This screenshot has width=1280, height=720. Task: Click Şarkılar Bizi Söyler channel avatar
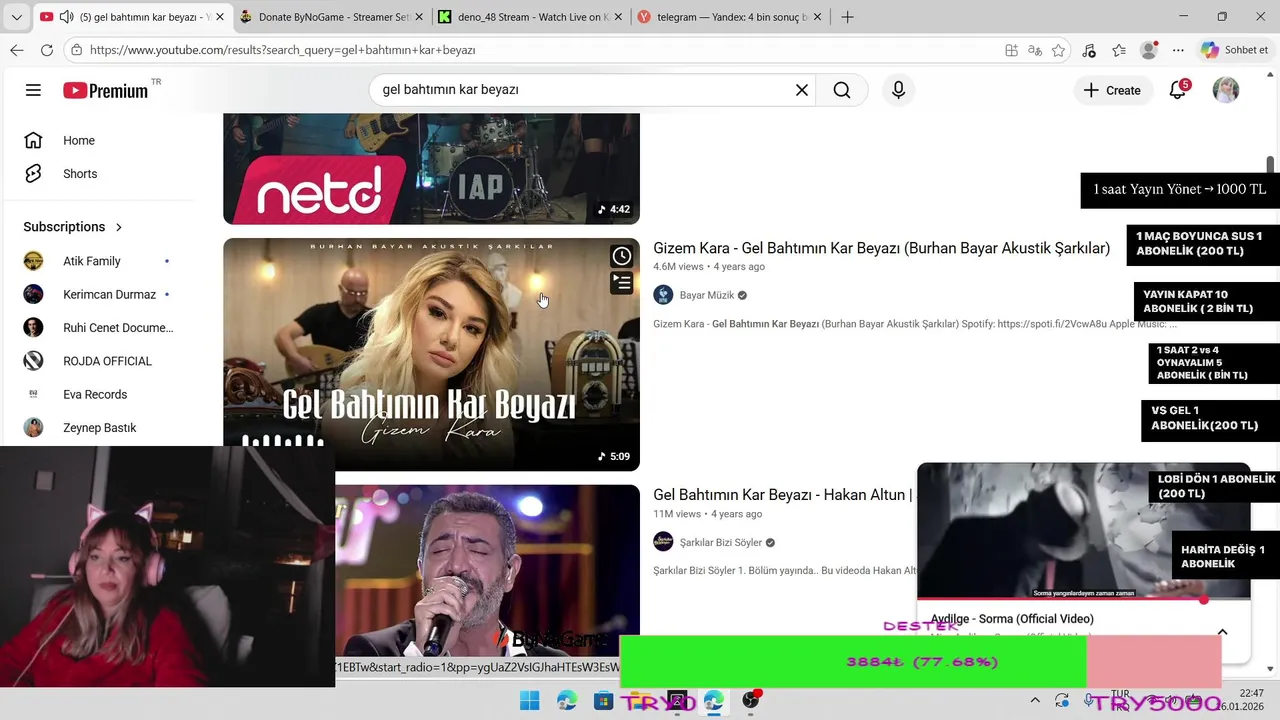click(x=663, y=542)
